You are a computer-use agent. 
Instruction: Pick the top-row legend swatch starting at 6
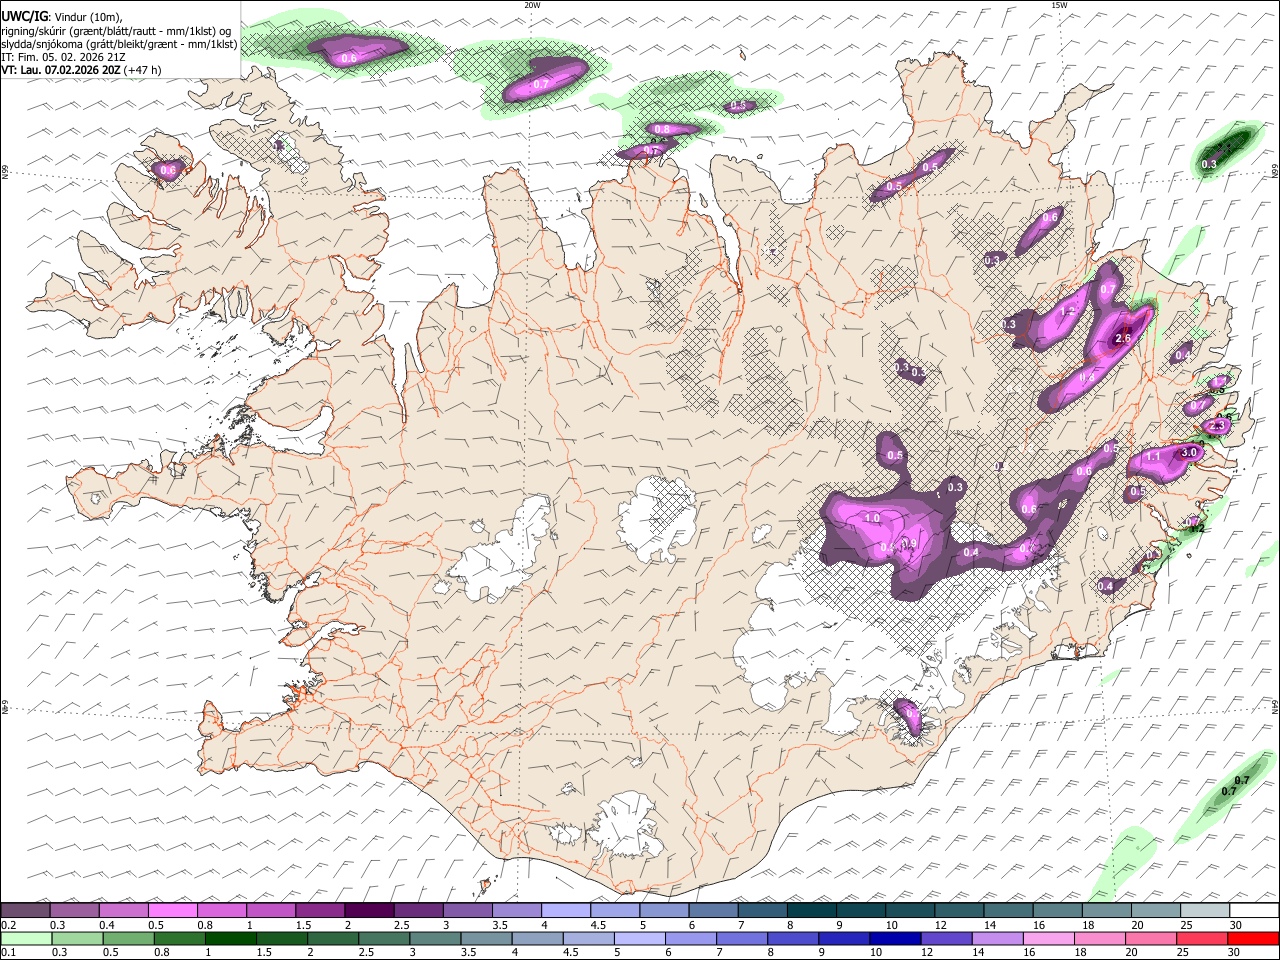(x=713, y=911)
